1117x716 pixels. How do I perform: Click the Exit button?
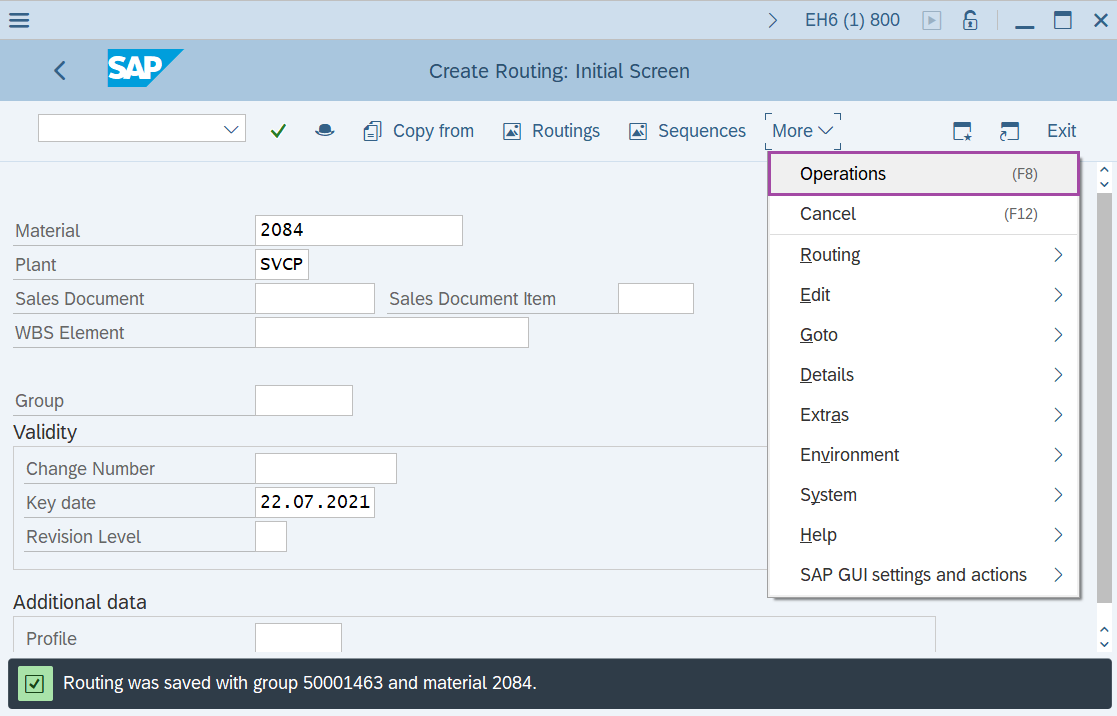click(x=1060, y=130)
